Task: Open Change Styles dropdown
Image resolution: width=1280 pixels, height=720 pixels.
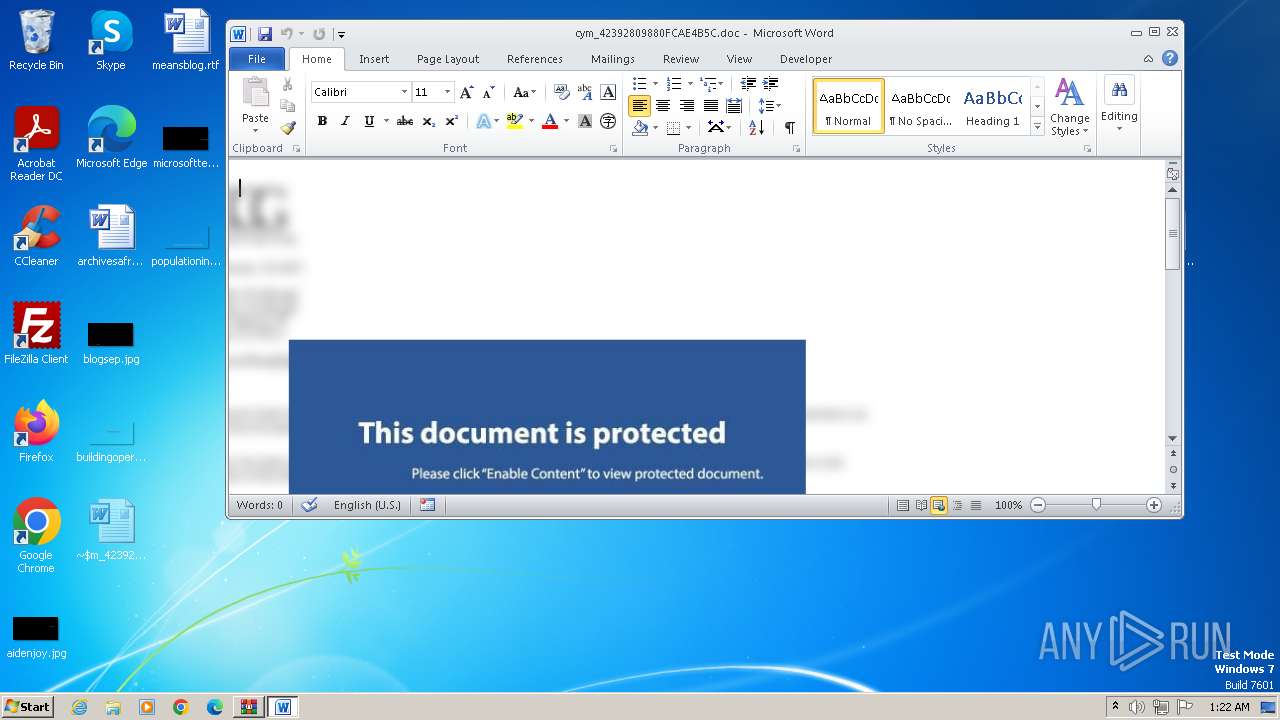Action: 1069,107
